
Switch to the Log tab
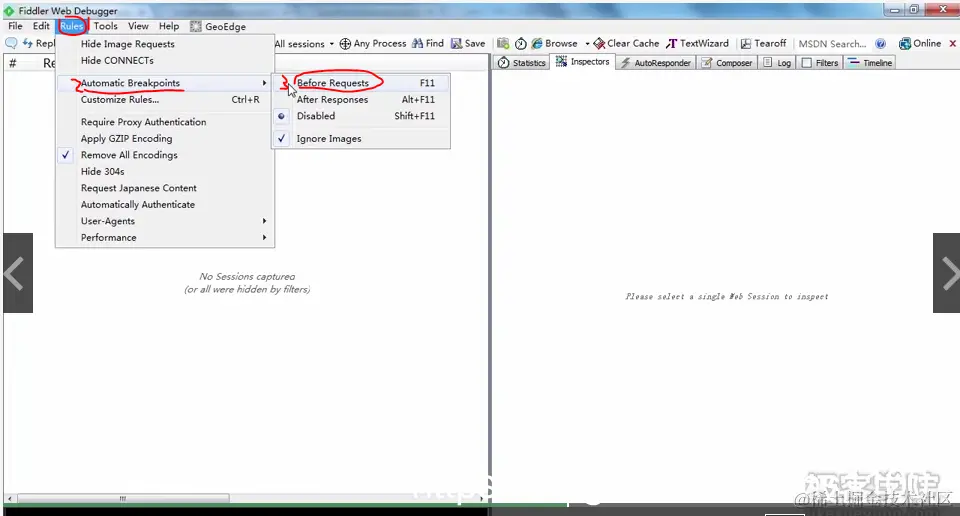pos(777,62)
